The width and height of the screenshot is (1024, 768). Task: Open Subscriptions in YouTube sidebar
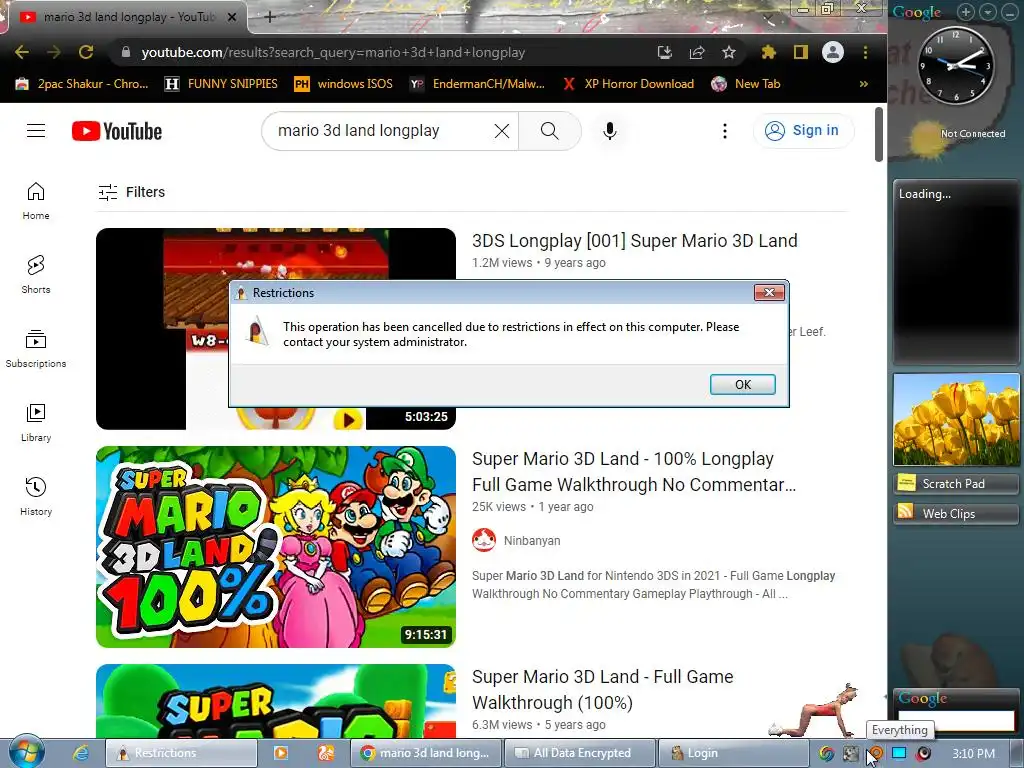36,349
